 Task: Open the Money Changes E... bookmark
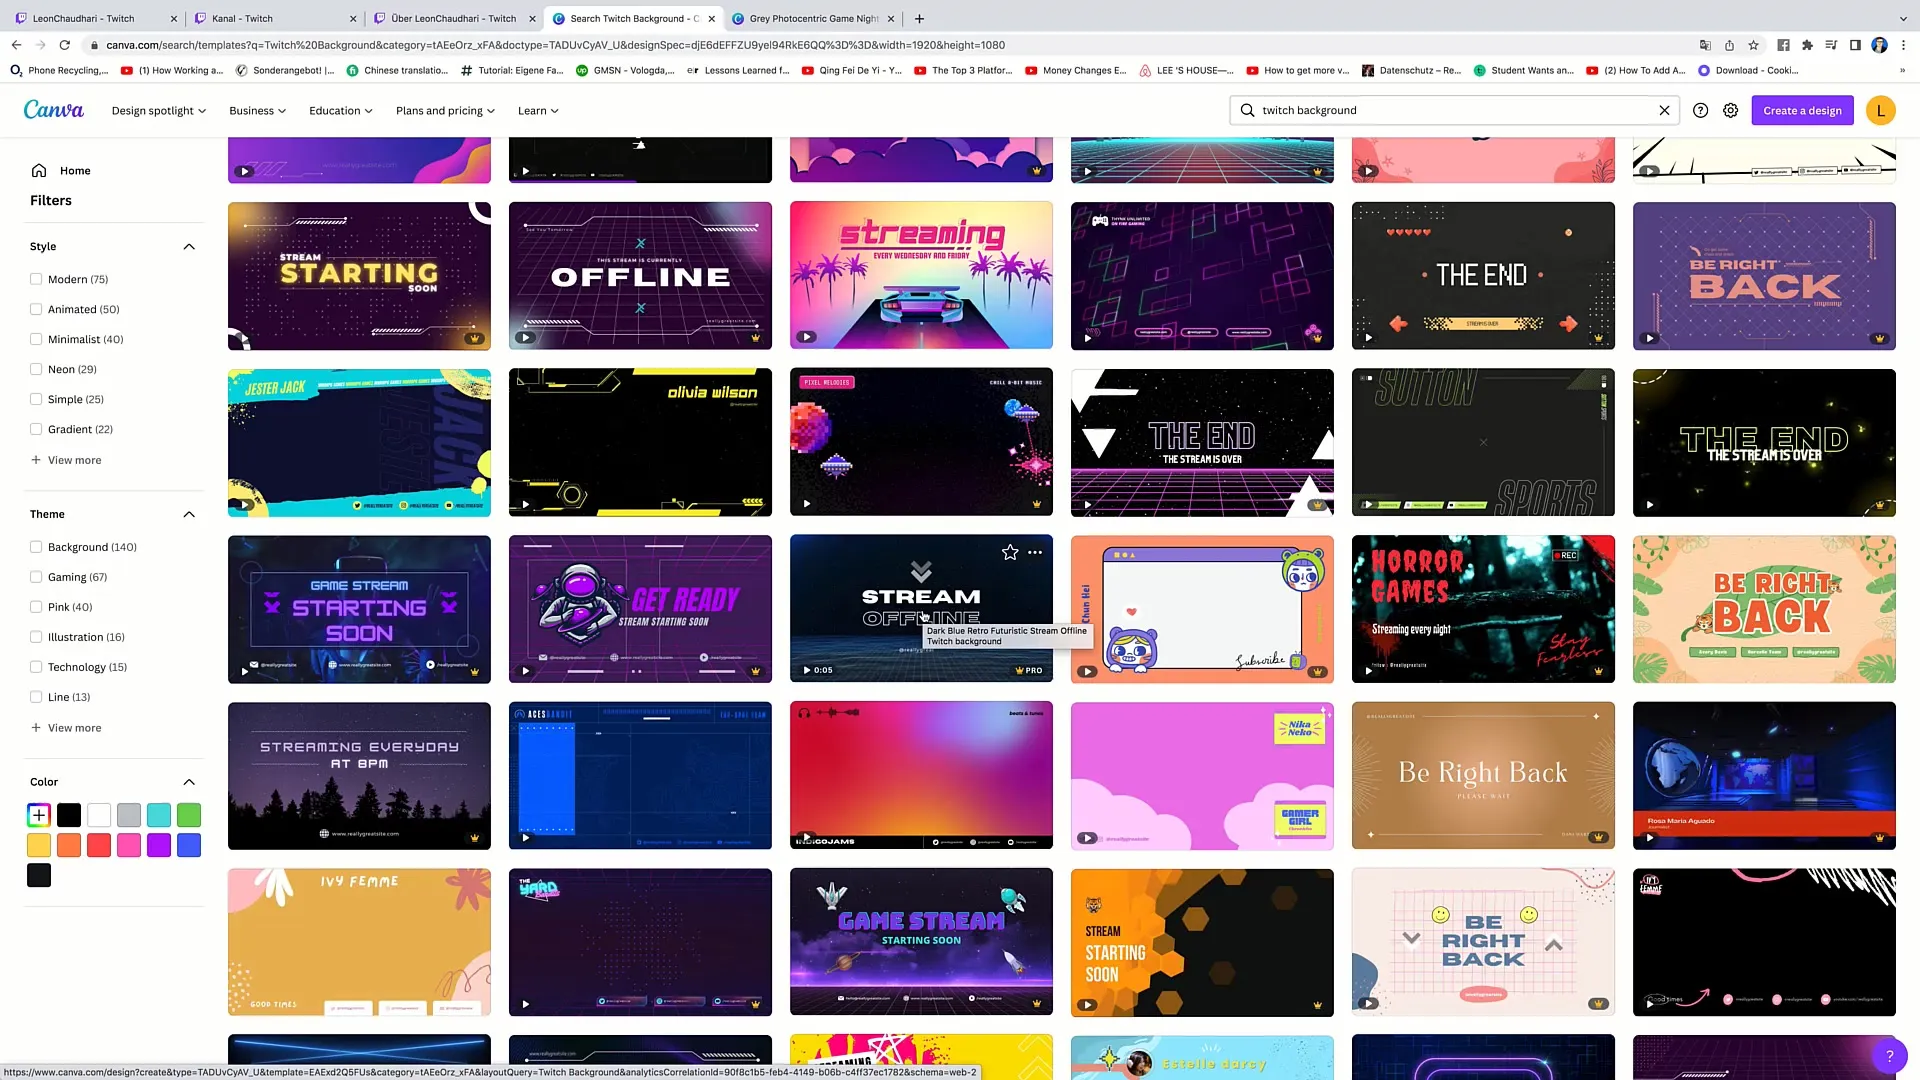tap(1075, 70)
